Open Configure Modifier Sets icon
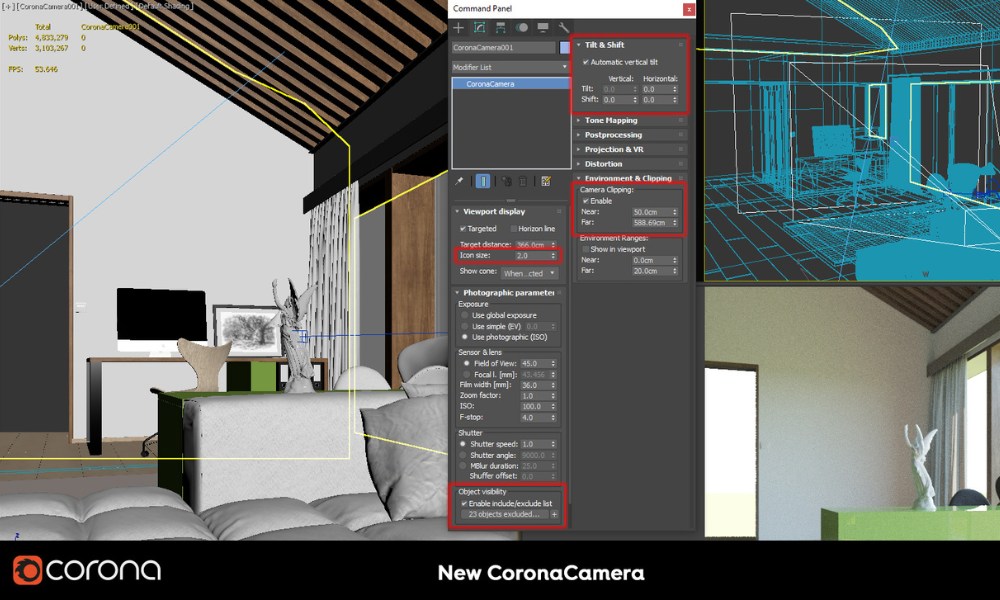 [x=546, y=181]
